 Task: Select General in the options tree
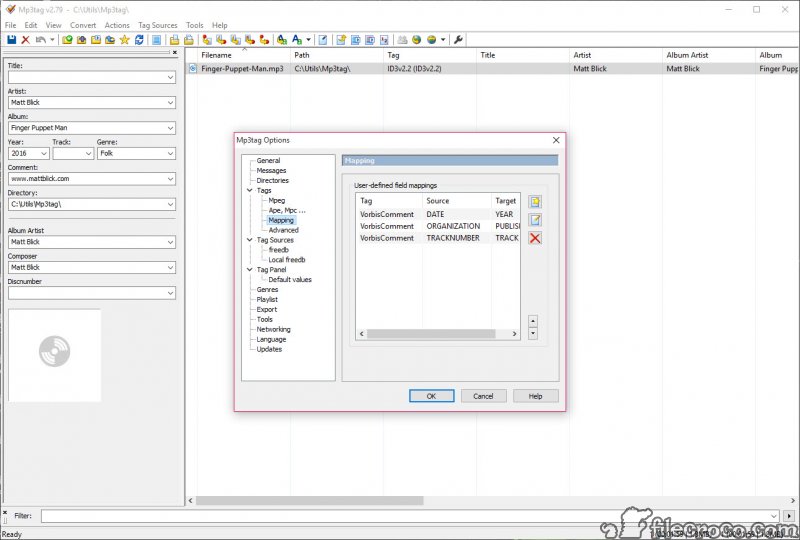coord(268,160)
